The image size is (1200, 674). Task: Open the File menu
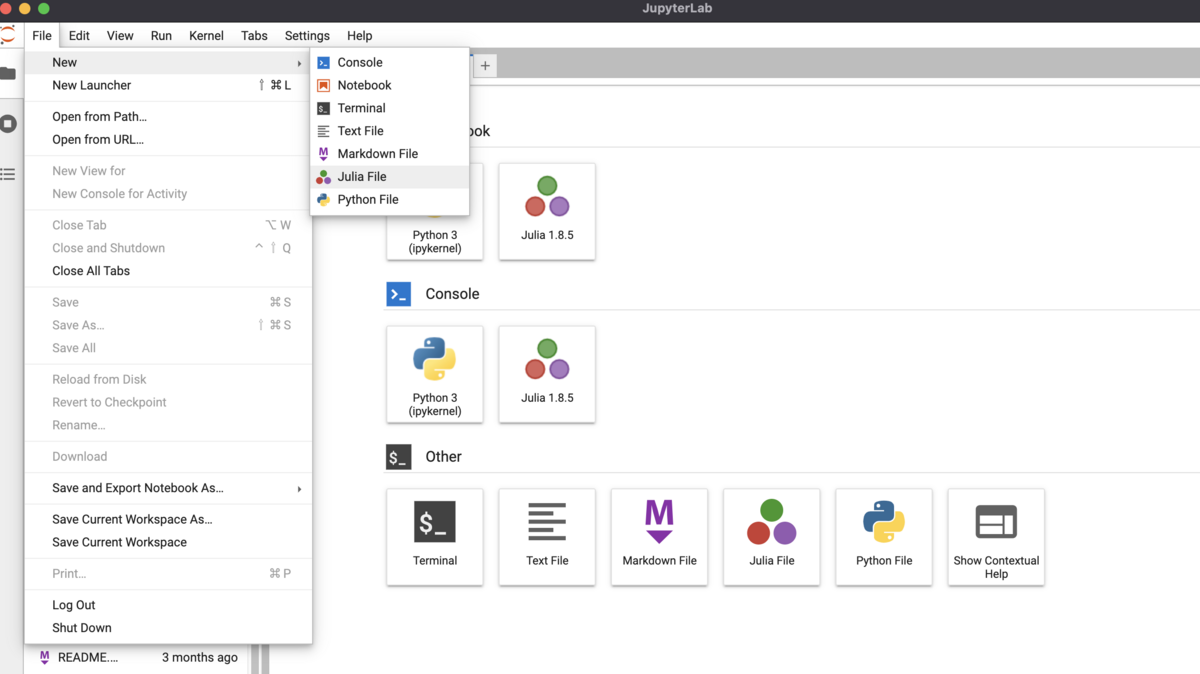(41, 35)
